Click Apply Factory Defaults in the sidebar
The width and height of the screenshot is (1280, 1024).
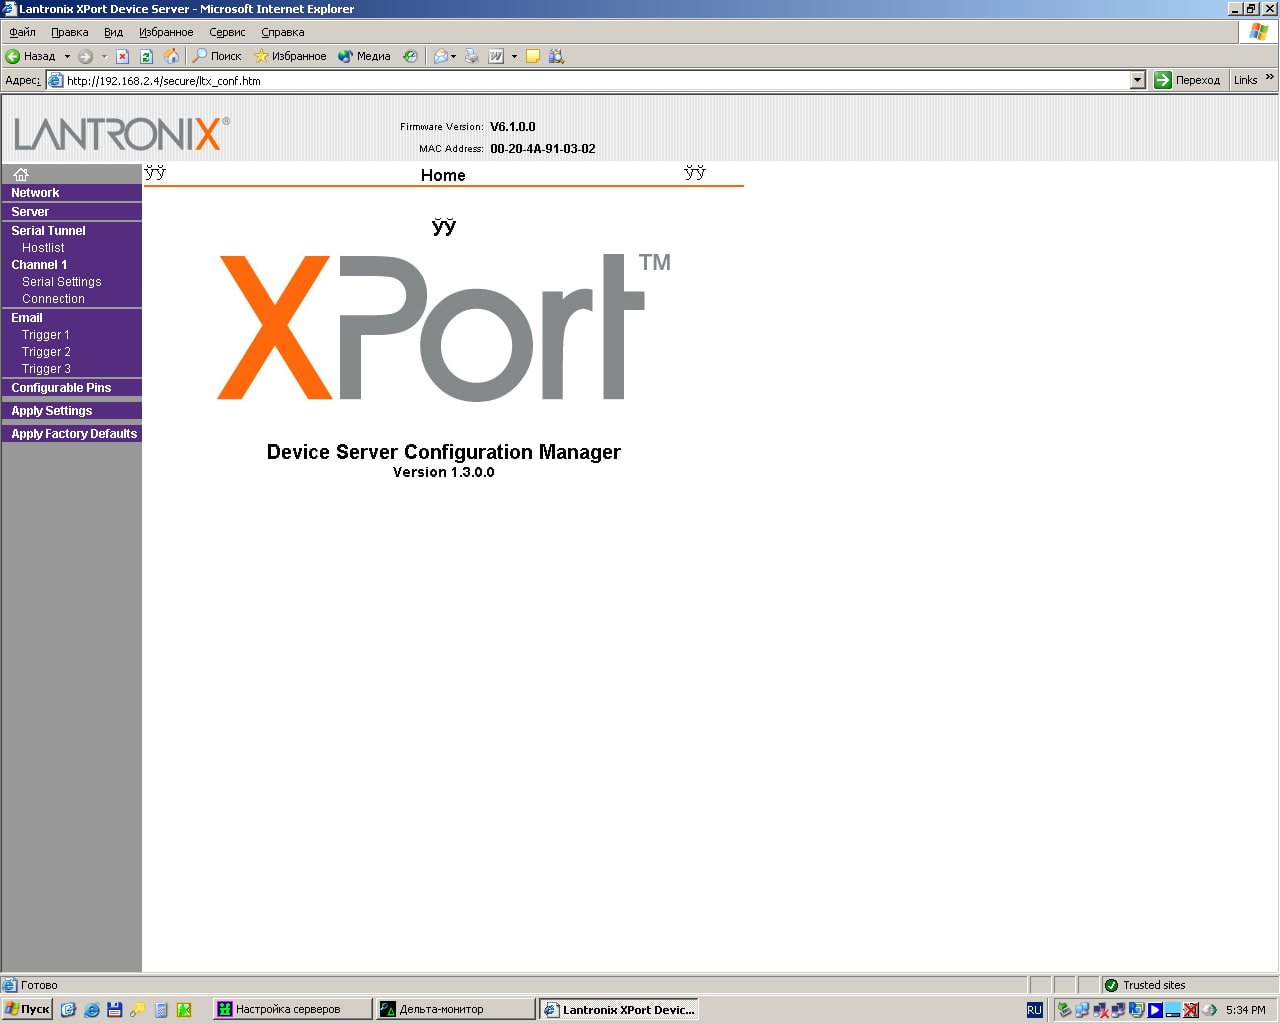pos(74,434)
